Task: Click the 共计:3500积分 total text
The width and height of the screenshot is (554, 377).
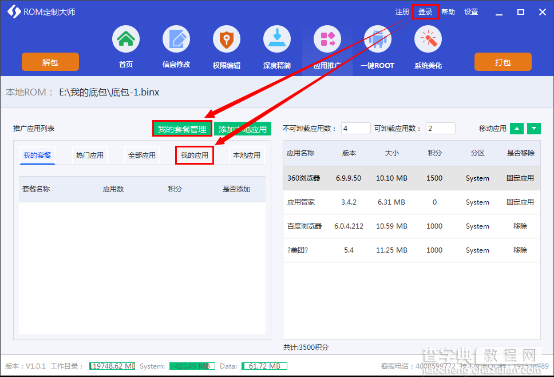Action: [x=306, y=347]
